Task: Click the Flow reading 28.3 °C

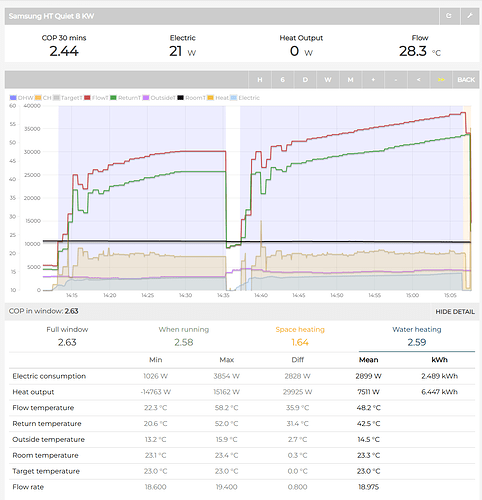Action: click(420, 51)
